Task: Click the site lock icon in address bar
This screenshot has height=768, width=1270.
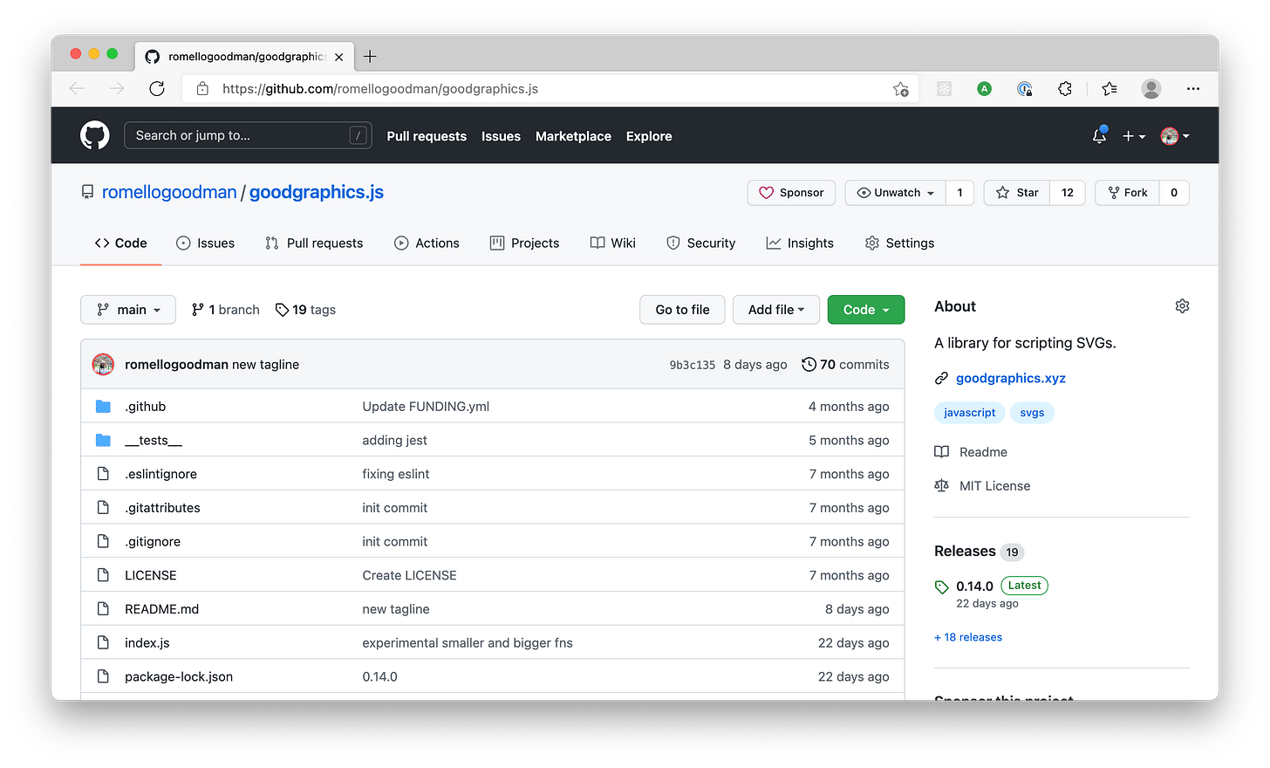Action: [x=203, y=89]
